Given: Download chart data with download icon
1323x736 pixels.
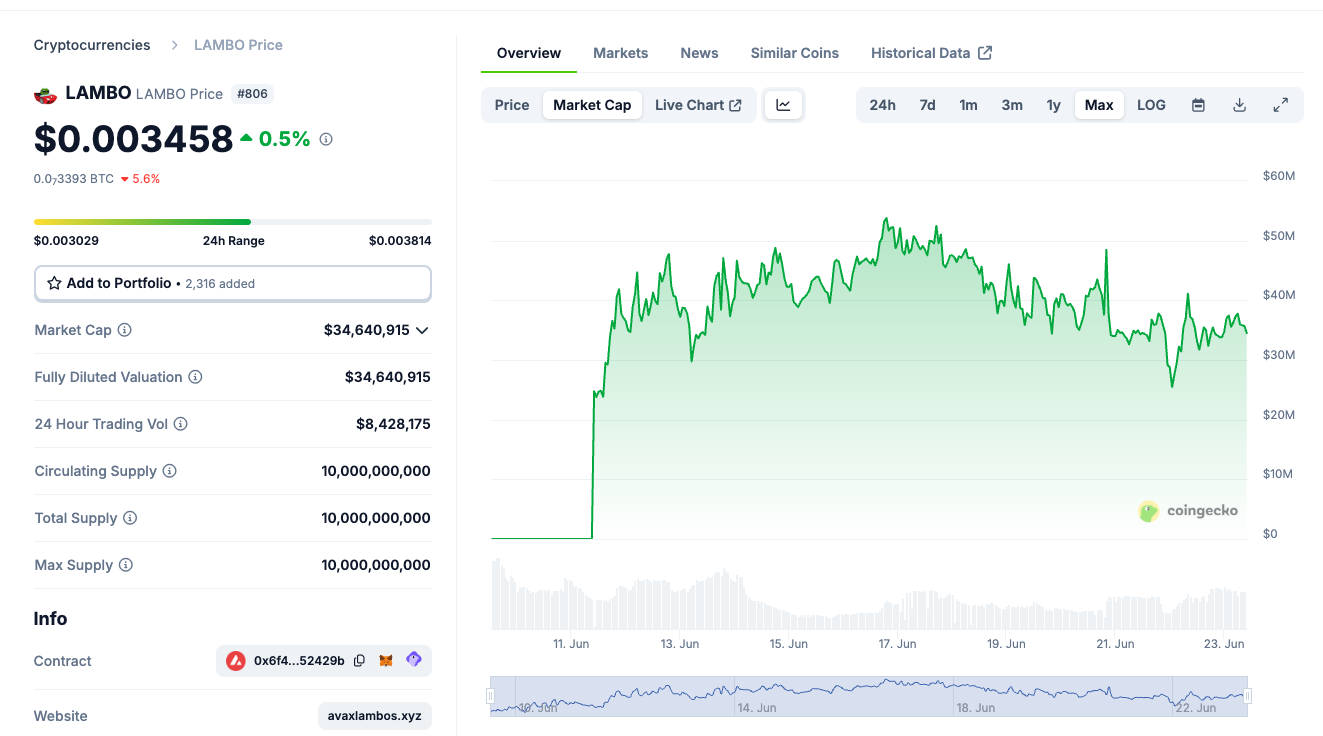Looking at the screenshot, I should pyautogui.click(x=1239, y=105).
